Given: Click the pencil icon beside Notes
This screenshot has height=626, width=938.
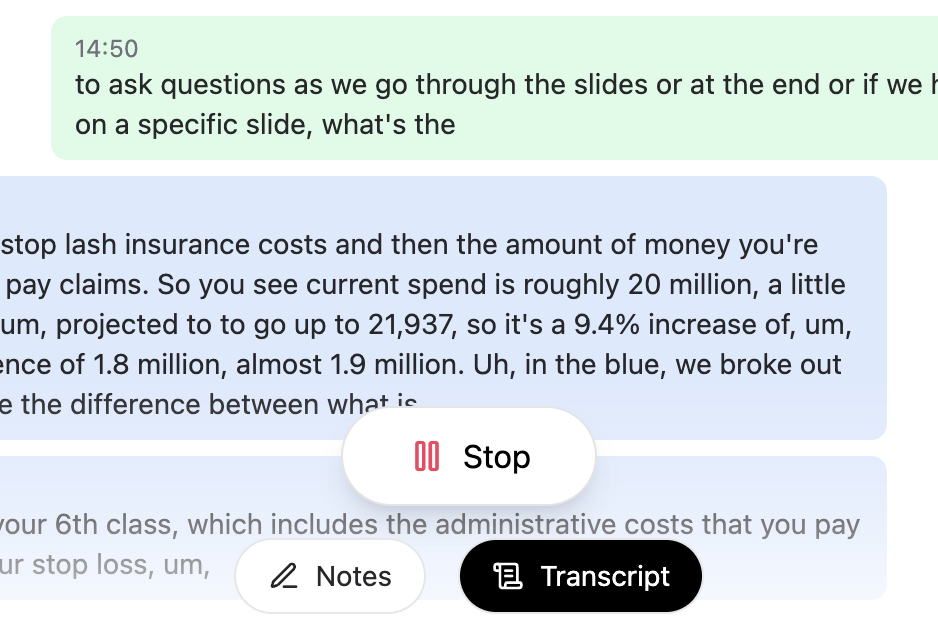Looking at the screenshot, I should point(285,576).
